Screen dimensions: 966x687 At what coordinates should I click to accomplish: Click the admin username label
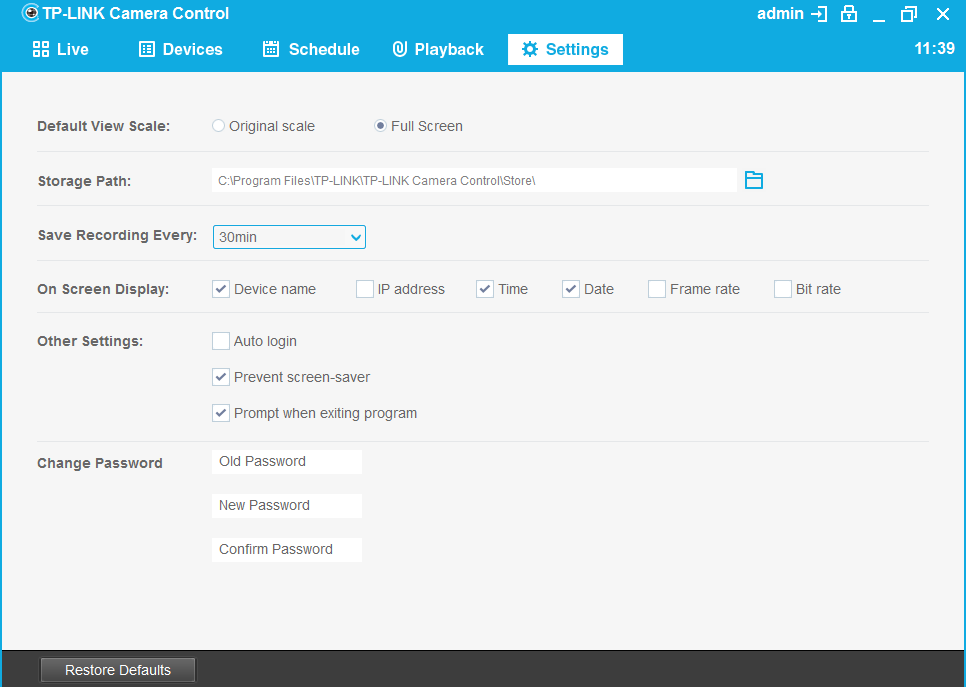point(780,14)
